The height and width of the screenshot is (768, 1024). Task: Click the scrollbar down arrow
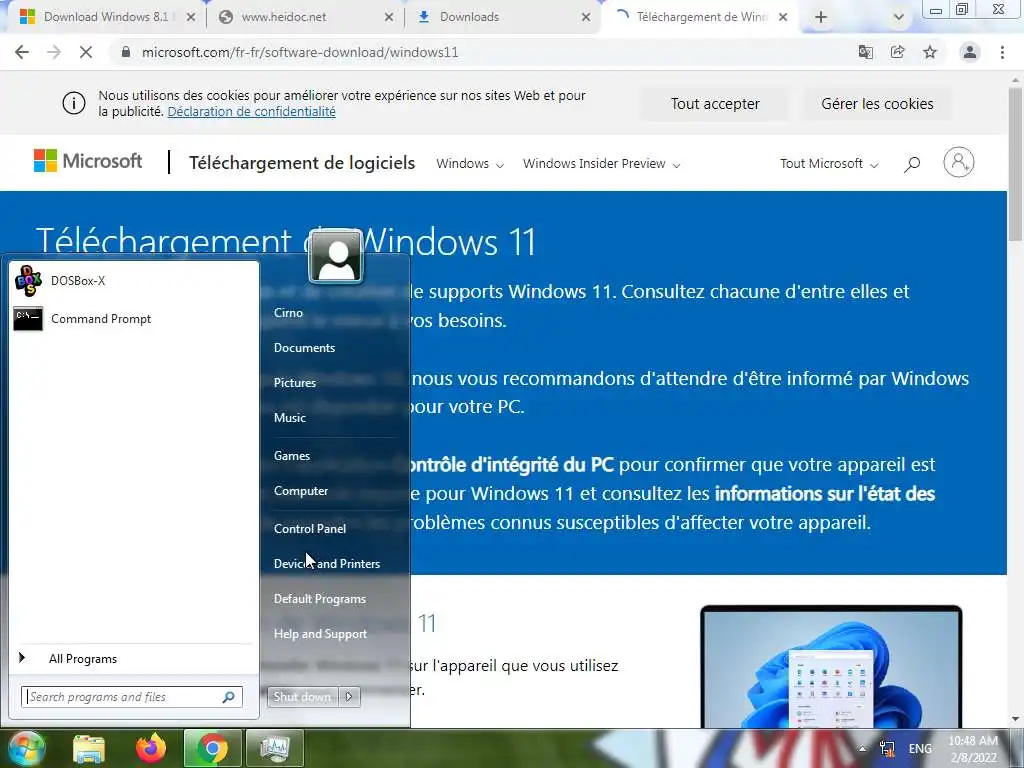click(x=1016, y=720)
